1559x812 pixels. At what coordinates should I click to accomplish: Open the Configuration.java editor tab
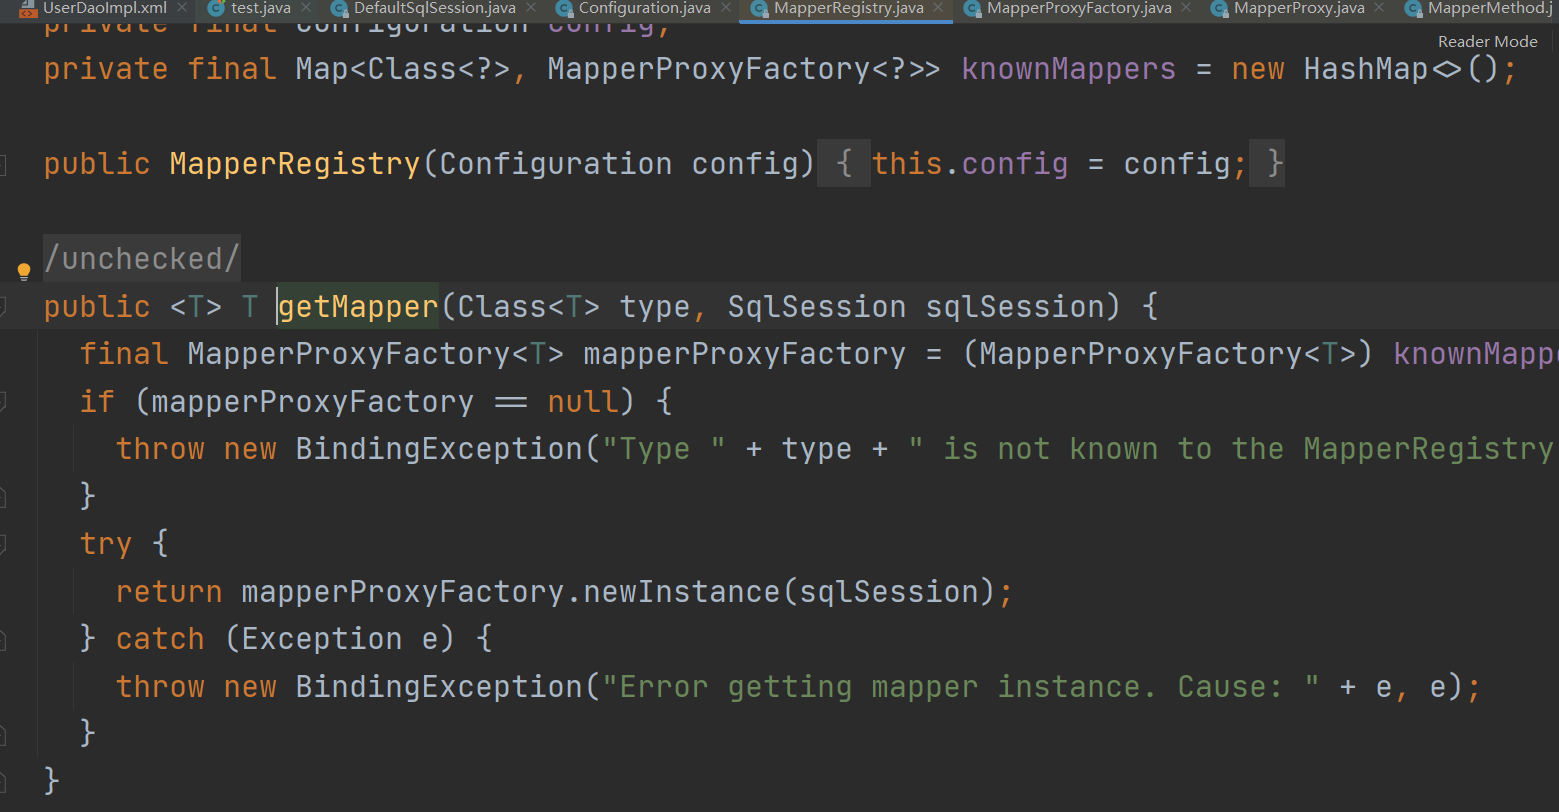645,8
